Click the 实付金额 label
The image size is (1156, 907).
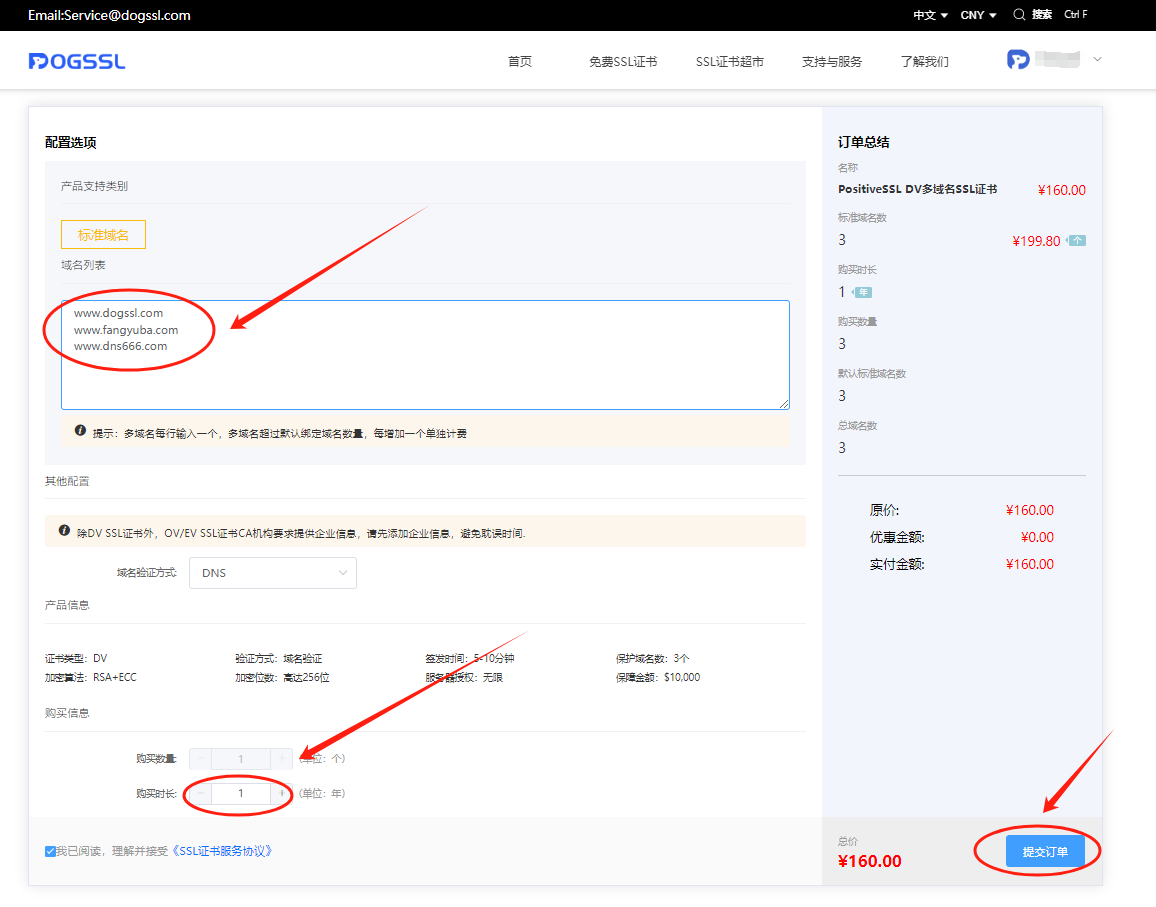point(896,564)
